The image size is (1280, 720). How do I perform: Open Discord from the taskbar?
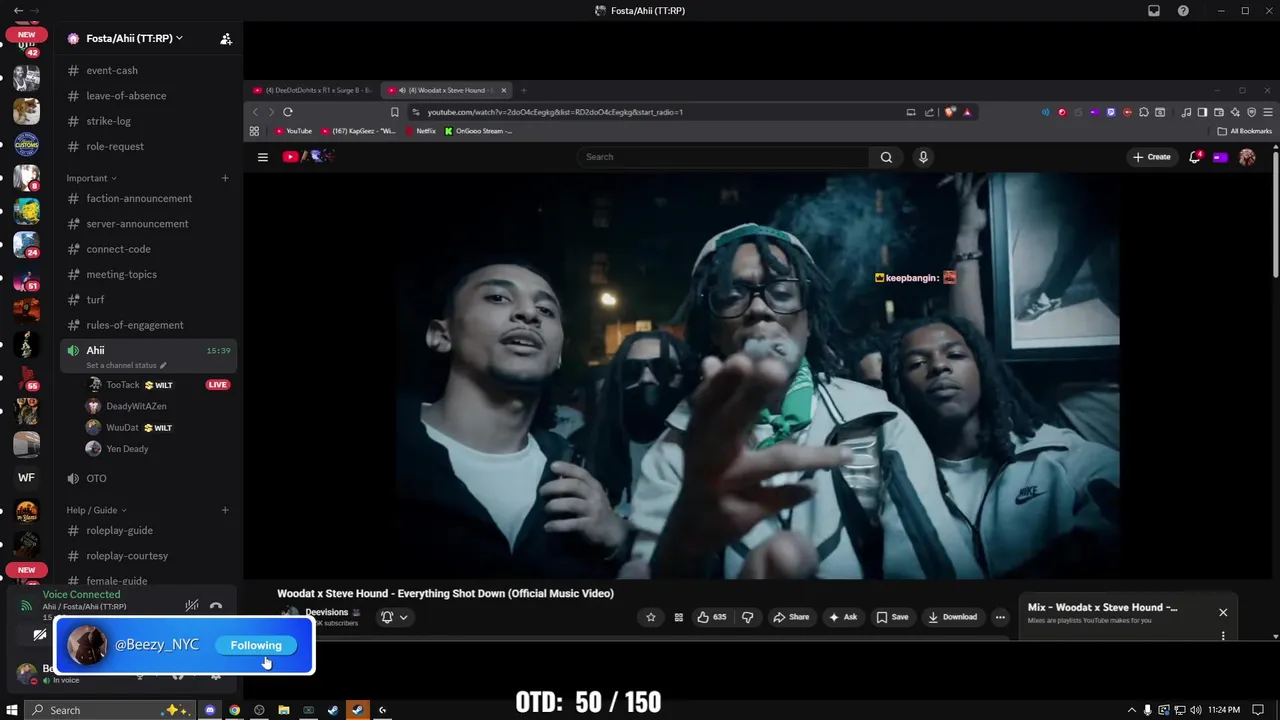210,710
